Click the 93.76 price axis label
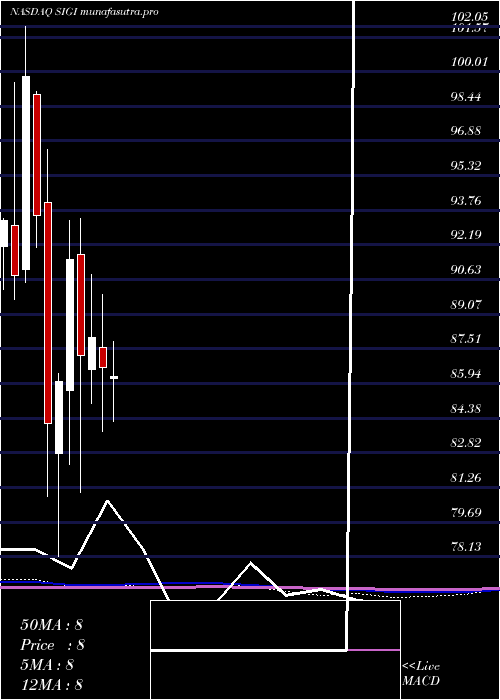Image resolution: width=500 pixels, height=700 pixels. [x=466, y=200]
